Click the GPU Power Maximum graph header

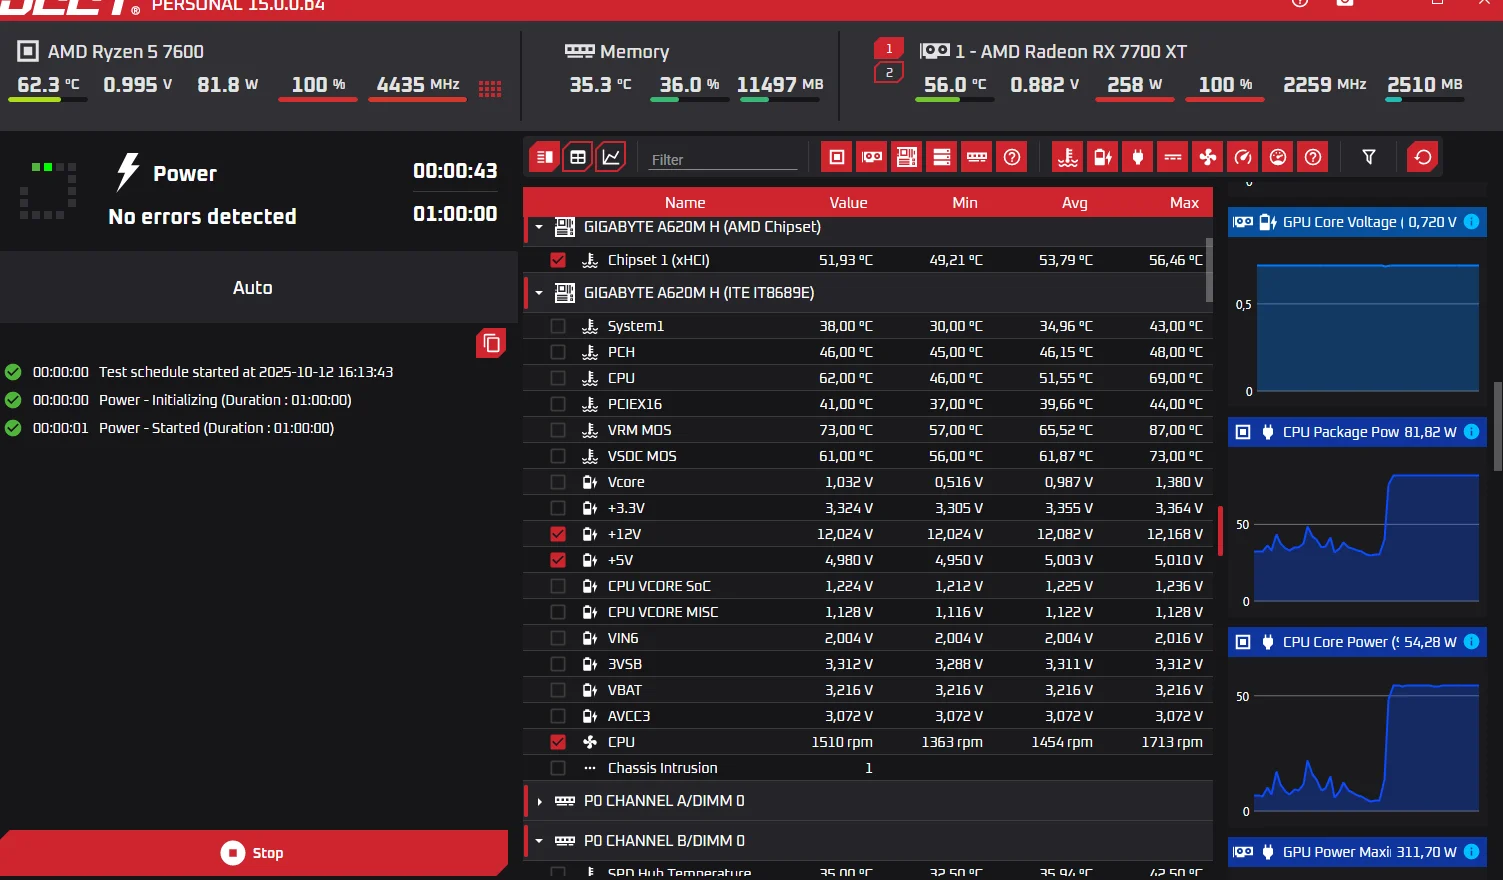pos(1357,852)
